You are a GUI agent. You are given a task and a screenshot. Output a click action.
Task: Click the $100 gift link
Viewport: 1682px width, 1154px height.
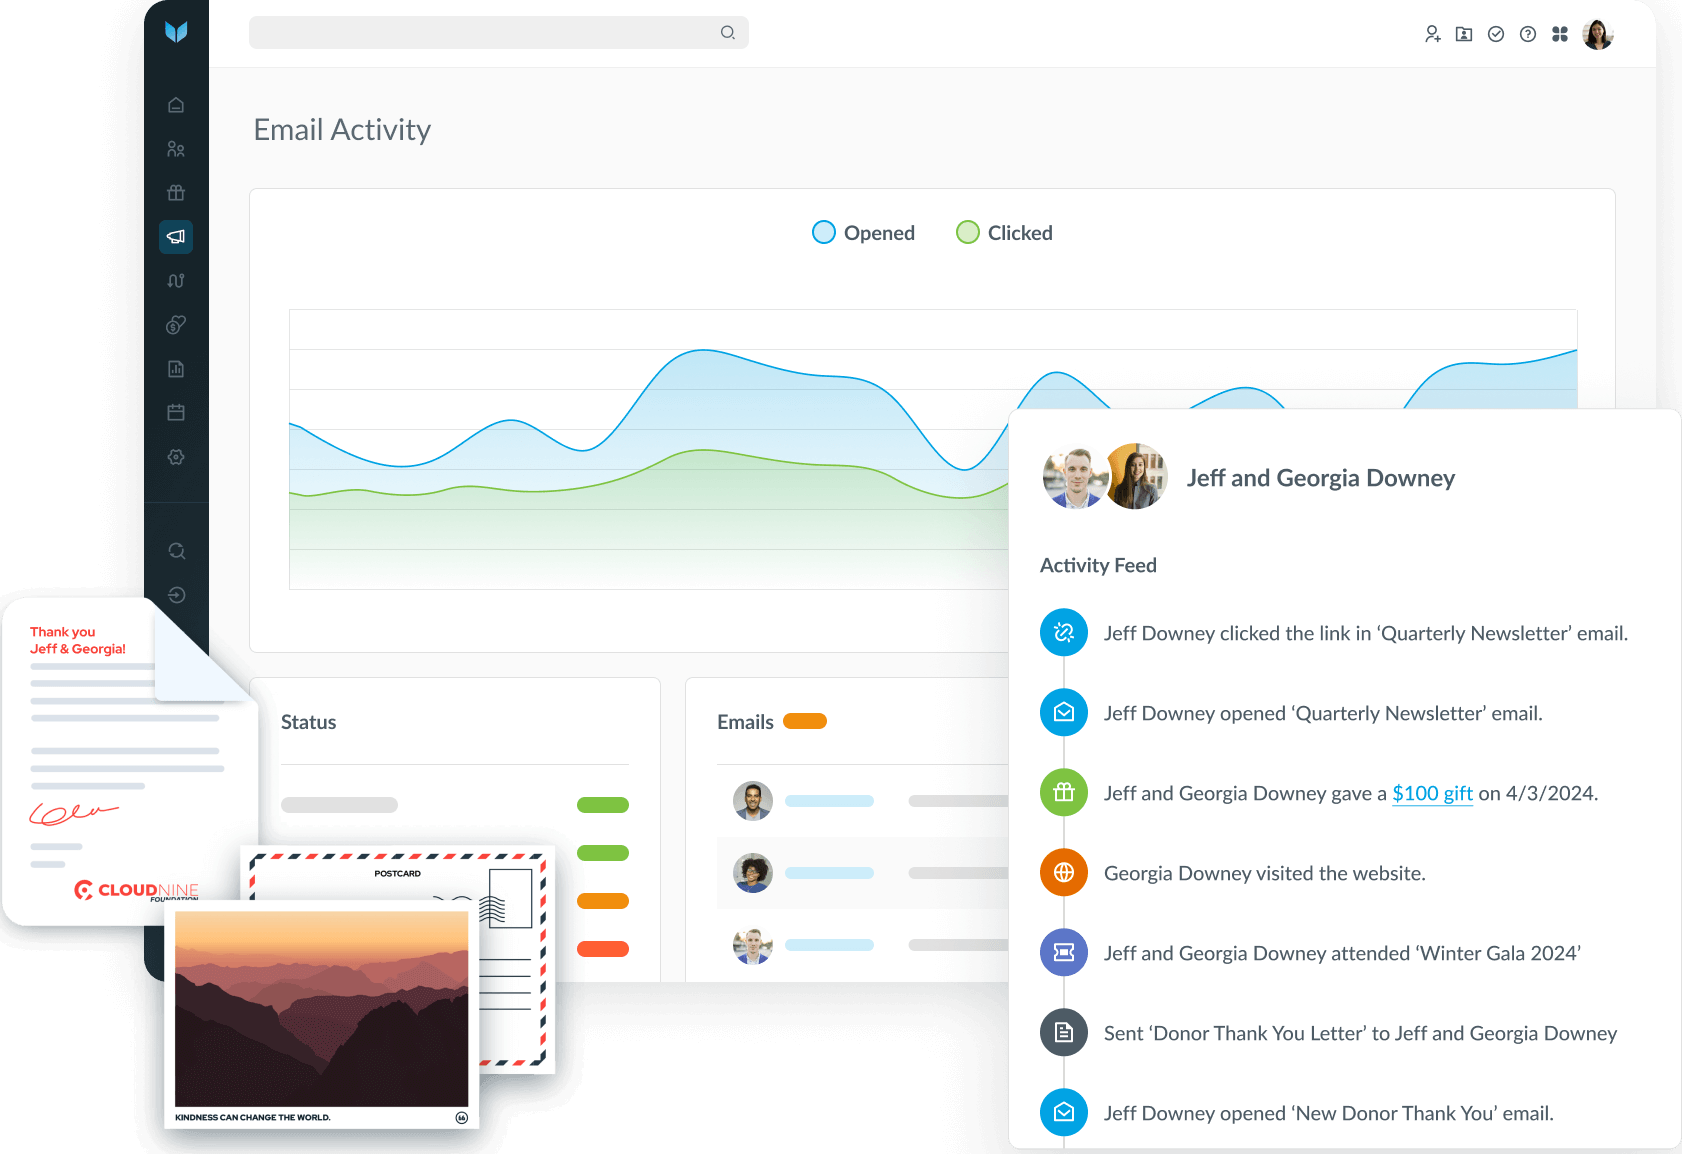point(1432,793)
